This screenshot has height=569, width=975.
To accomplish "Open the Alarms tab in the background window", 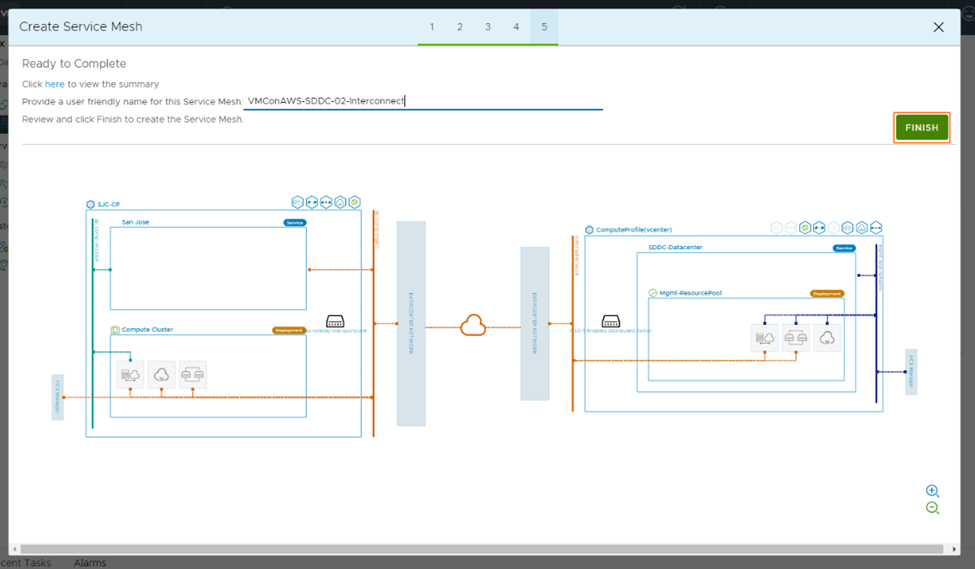I will click(x=90, y=563).
